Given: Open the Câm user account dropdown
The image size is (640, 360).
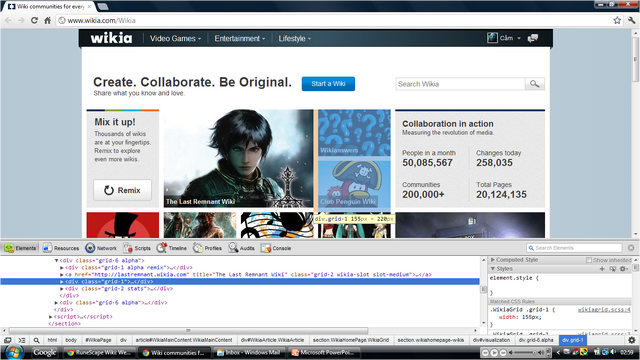Looking at the screenshot, I should click(x=504, y=38).
